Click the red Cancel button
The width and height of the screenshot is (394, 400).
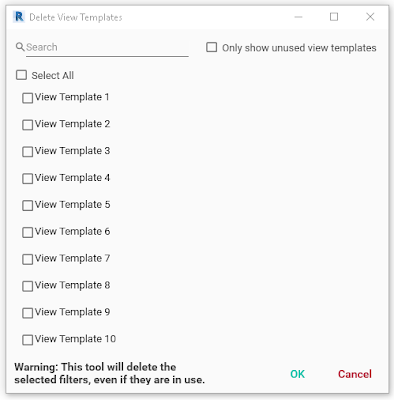(x=355, y=374)
